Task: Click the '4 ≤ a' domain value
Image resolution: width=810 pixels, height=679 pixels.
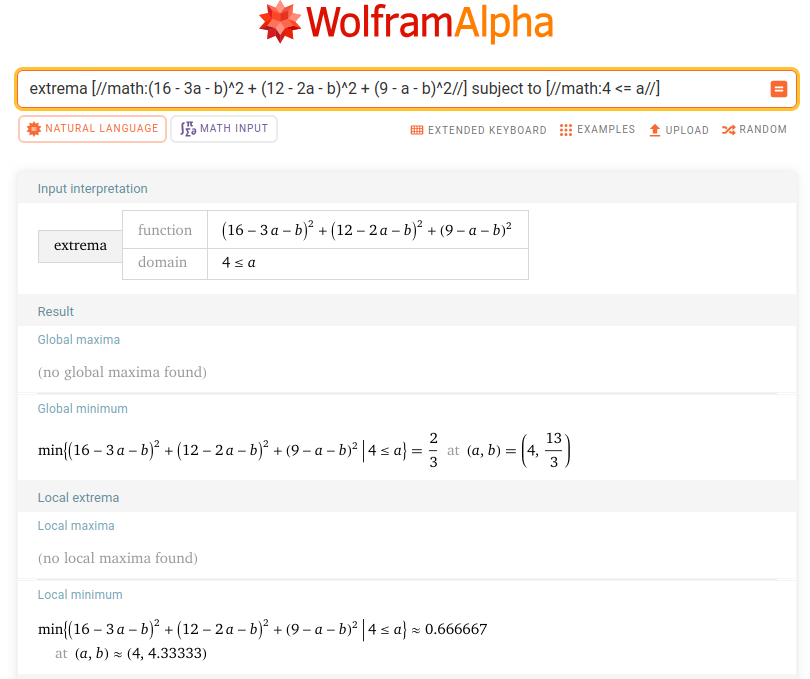Action: (239, 263)
